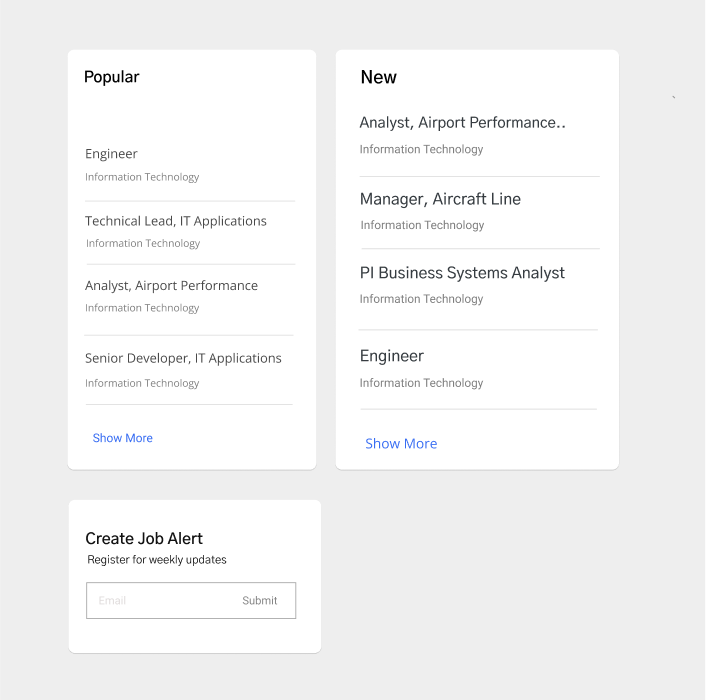Open Manager, Aircraft Line job
The width and height of the screenshot is (706, 700).
[440, 199]
